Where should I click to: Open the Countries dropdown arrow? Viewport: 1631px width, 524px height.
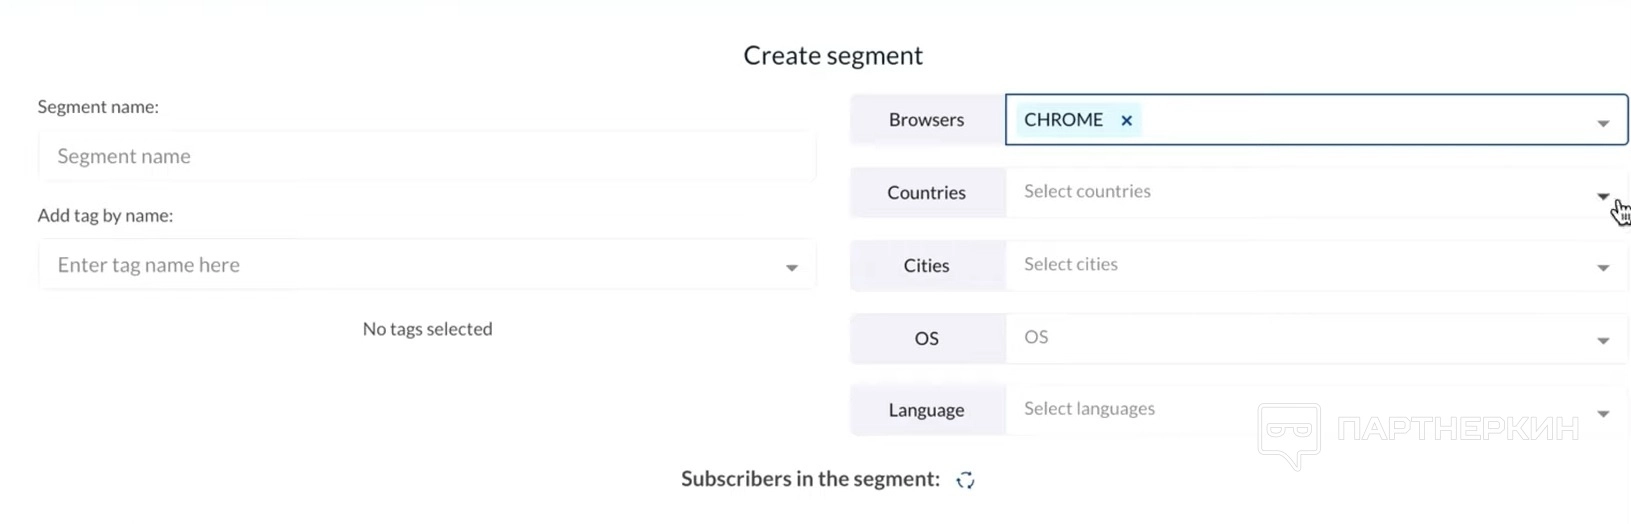[1603, 196]
